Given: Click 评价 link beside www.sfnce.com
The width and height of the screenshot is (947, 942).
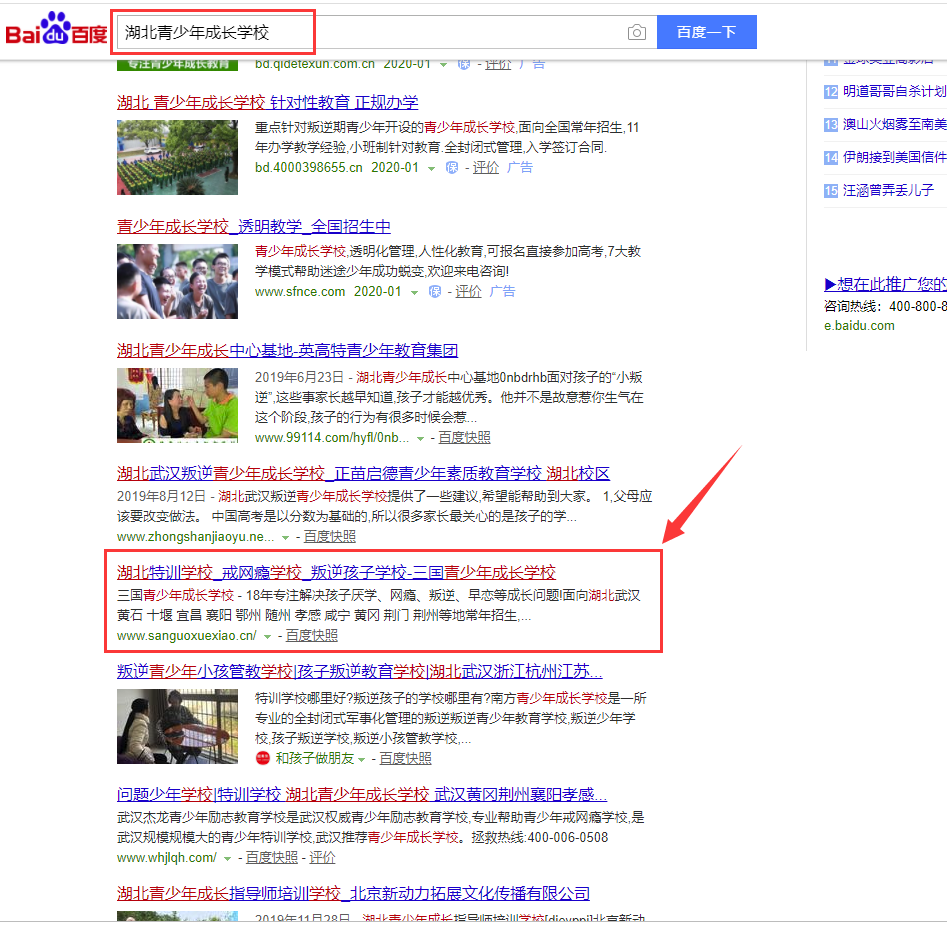Looking at the screenshot, I should tap(468, 291).
